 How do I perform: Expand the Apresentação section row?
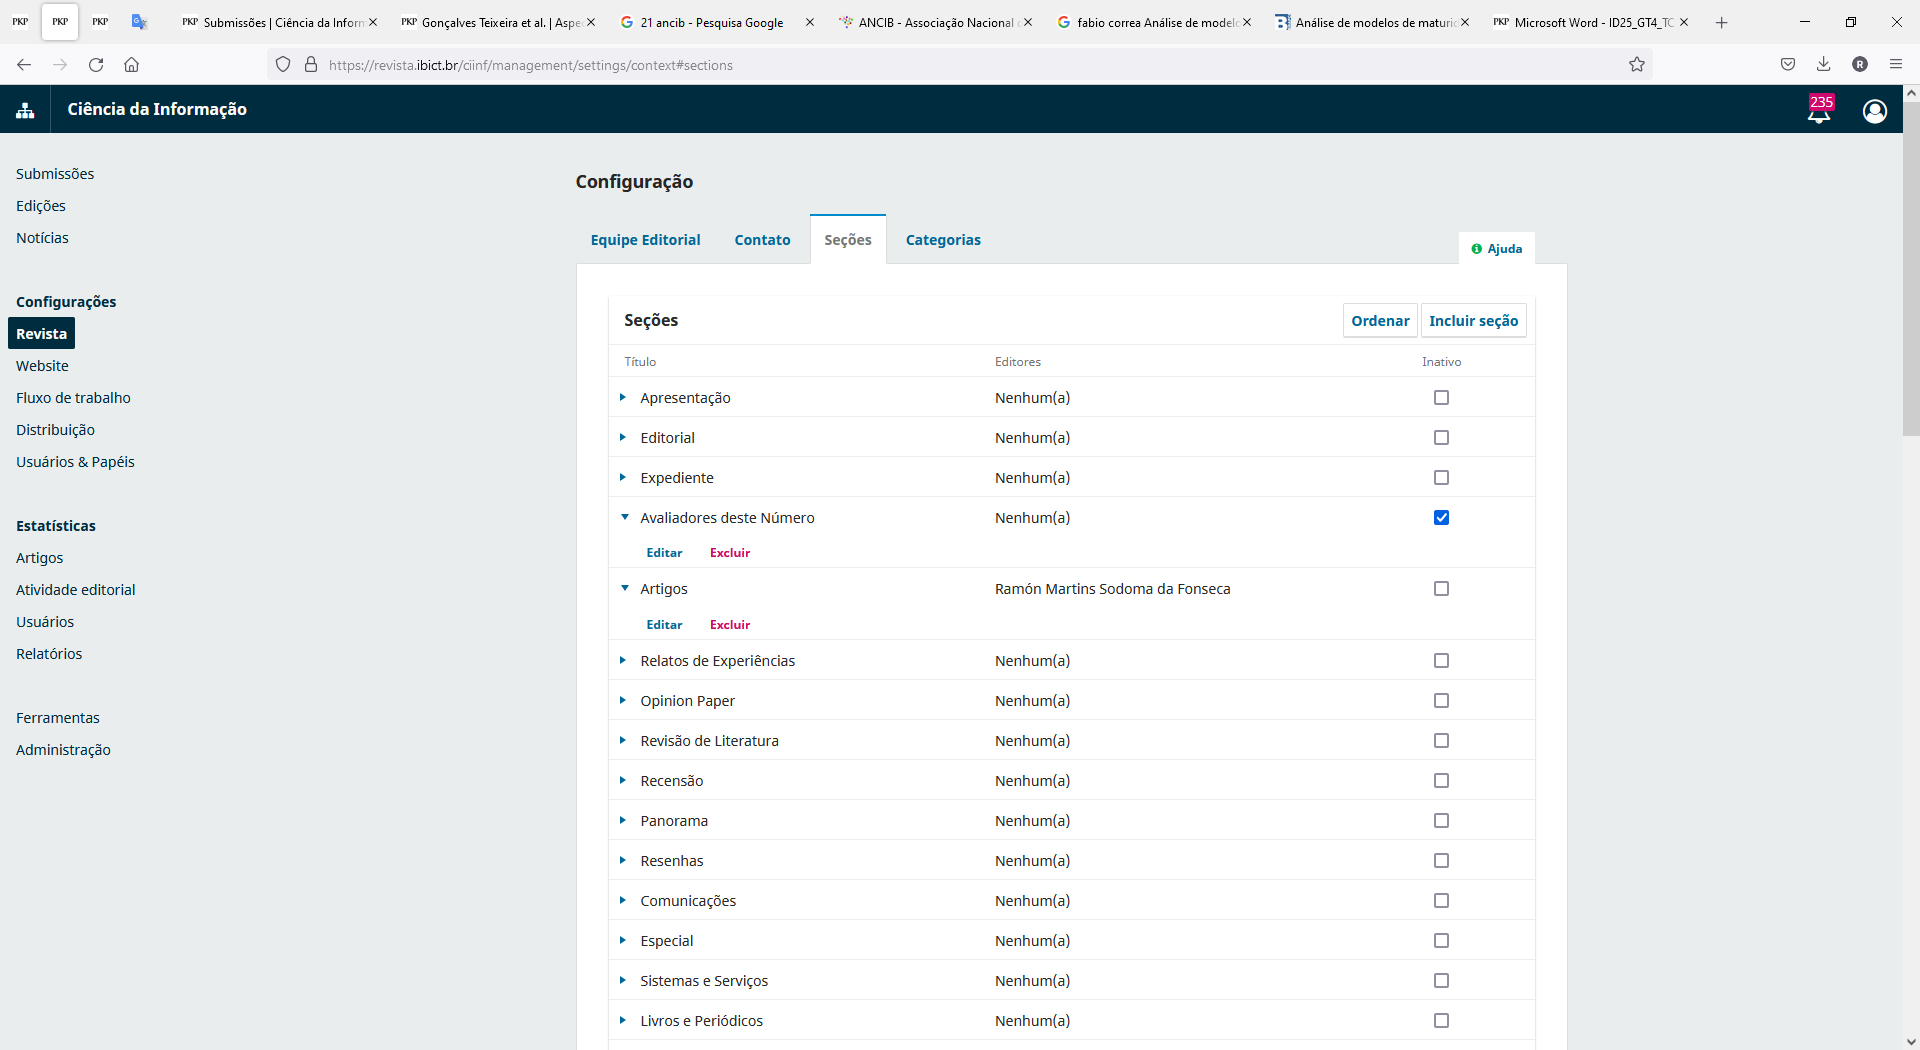point(623,398)
